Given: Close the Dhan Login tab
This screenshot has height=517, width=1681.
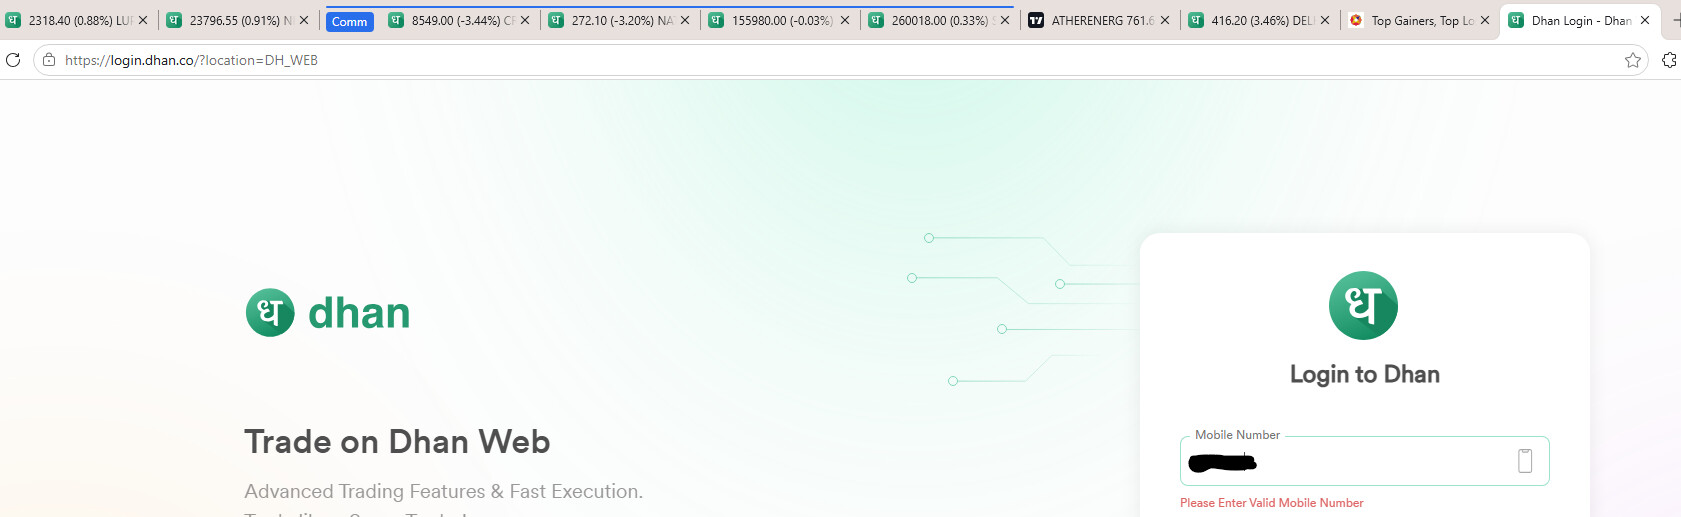Looking at the screenshot, I should tap(1645, 20).
